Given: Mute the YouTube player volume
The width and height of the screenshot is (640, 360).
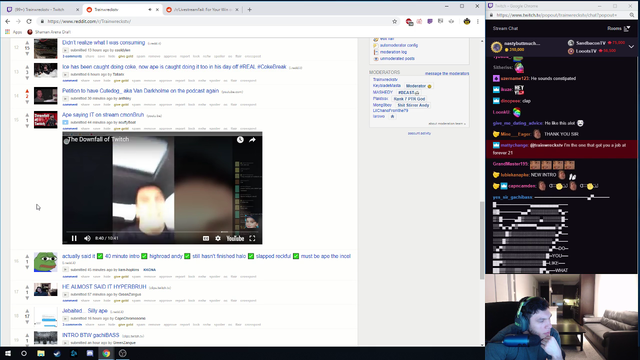Looking at the screenshot, I should [x=87, y=238].
